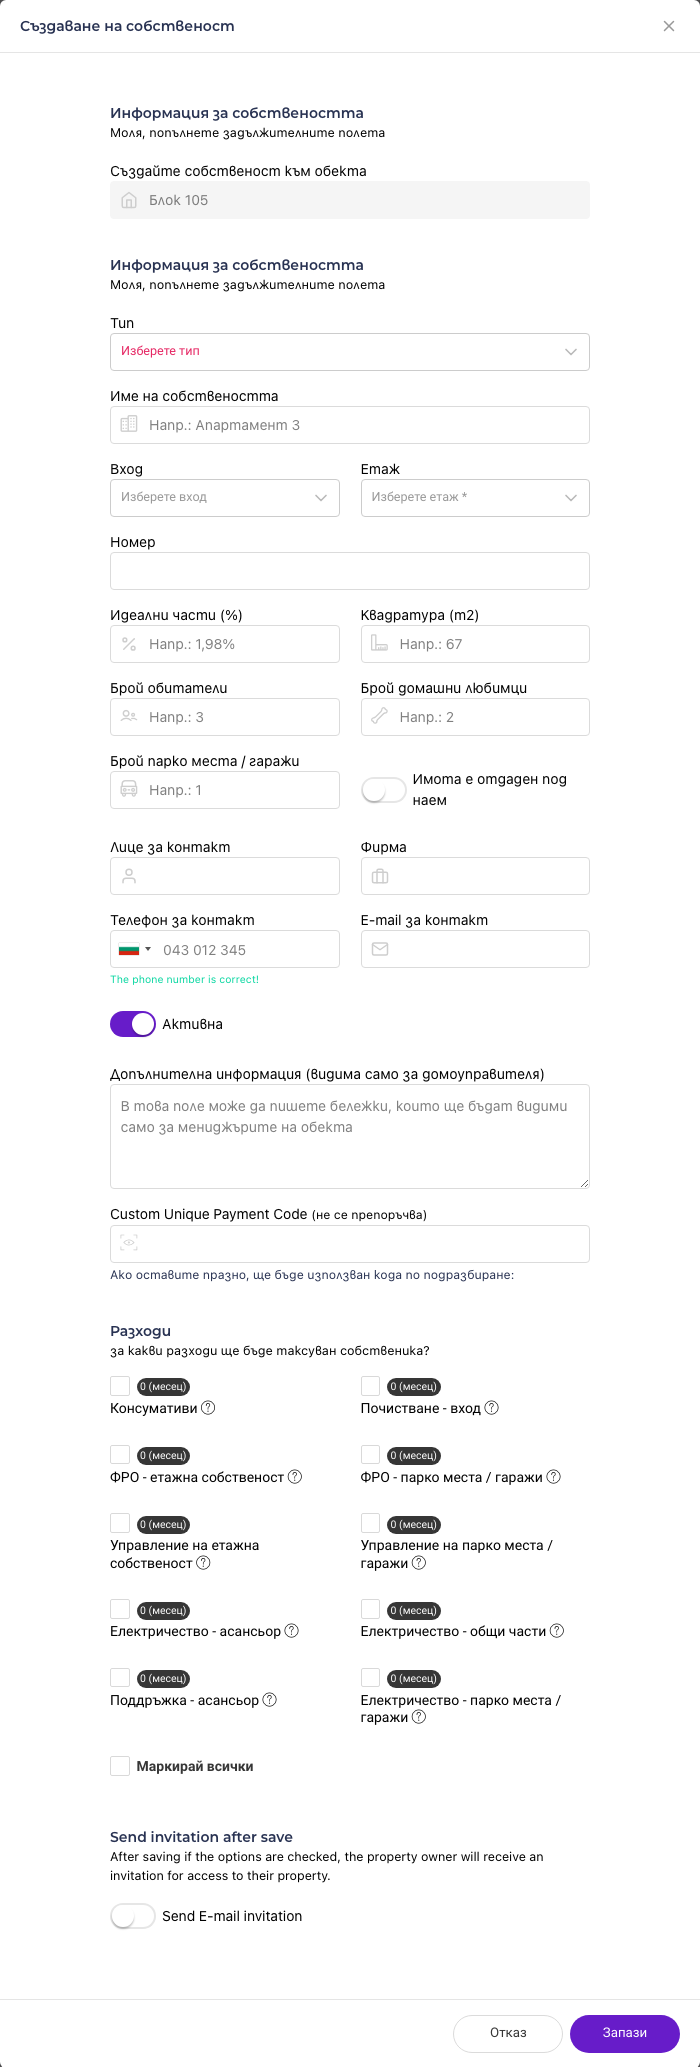The height and width of the screenshot is (2067, 700).
Task: Enable Имота е отдаден под наем switch
Action: point(383,790)
